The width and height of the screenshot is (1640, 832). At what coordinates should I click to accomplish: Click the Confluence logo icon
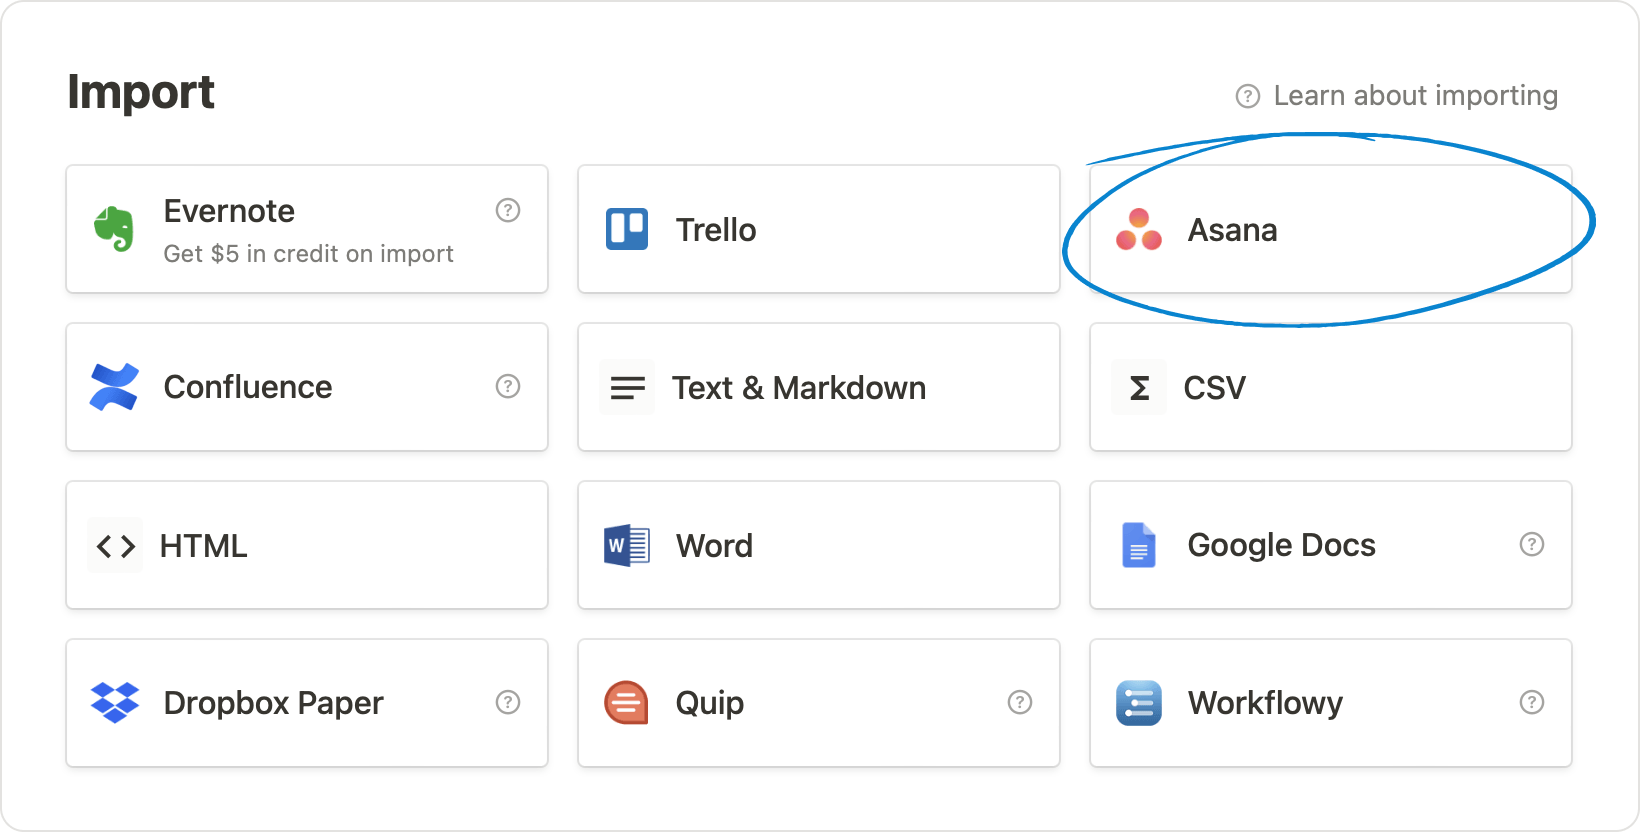pos(114,387)
